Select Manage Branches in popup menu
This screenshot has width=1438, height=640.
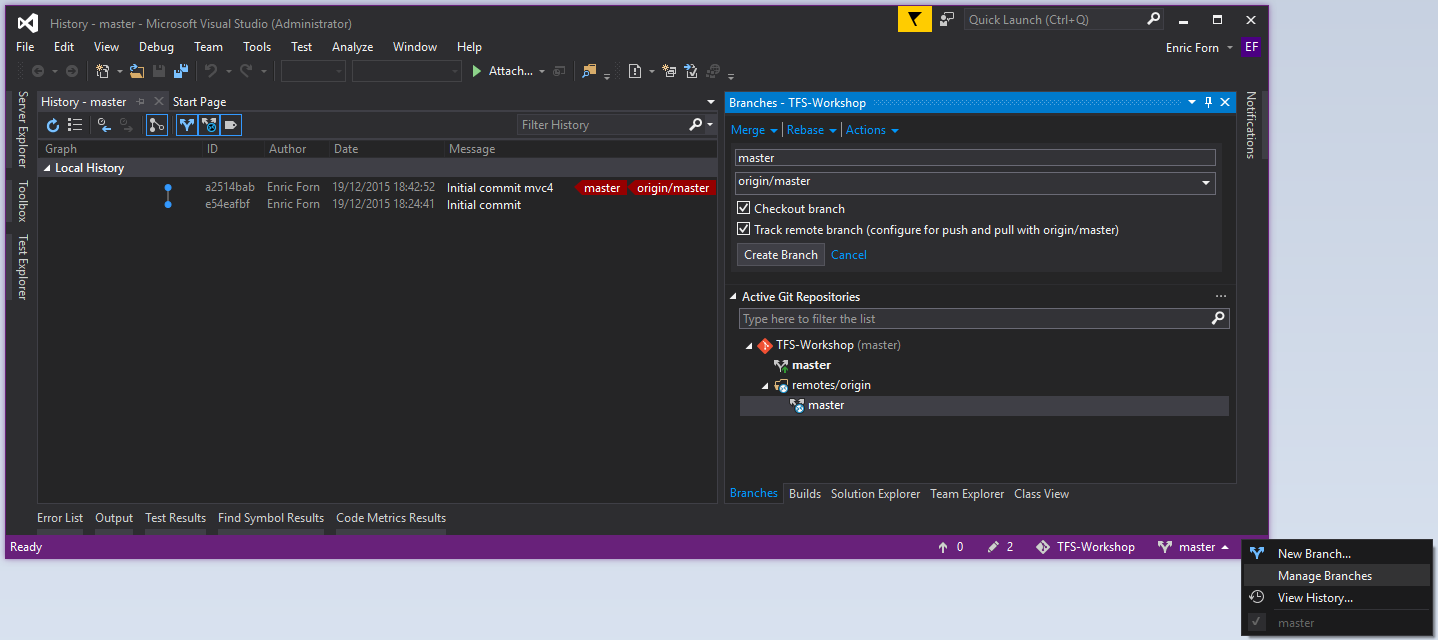coord(1337,576)
